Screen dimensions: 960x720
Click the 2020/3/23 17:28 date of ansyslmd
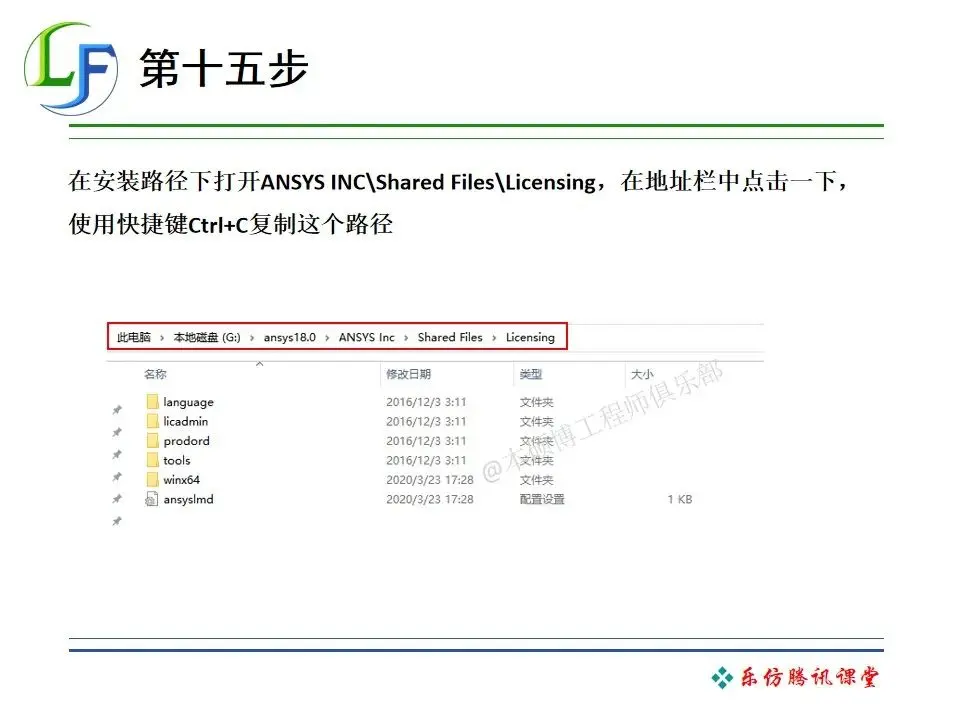(430, 500)
